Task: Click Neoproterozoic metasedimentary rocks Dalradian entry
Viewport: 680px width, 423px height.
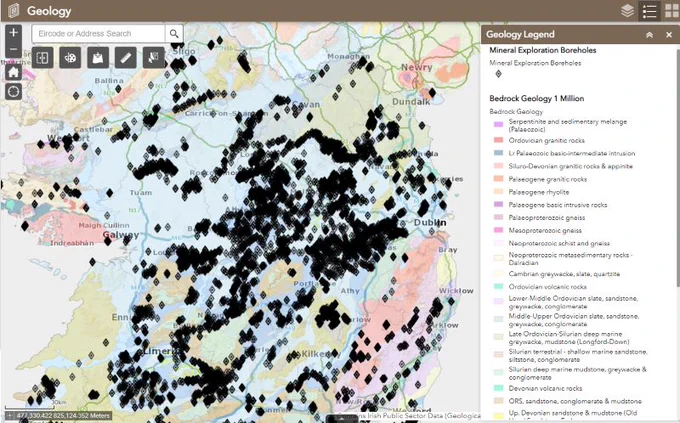Action: point(570,259)
